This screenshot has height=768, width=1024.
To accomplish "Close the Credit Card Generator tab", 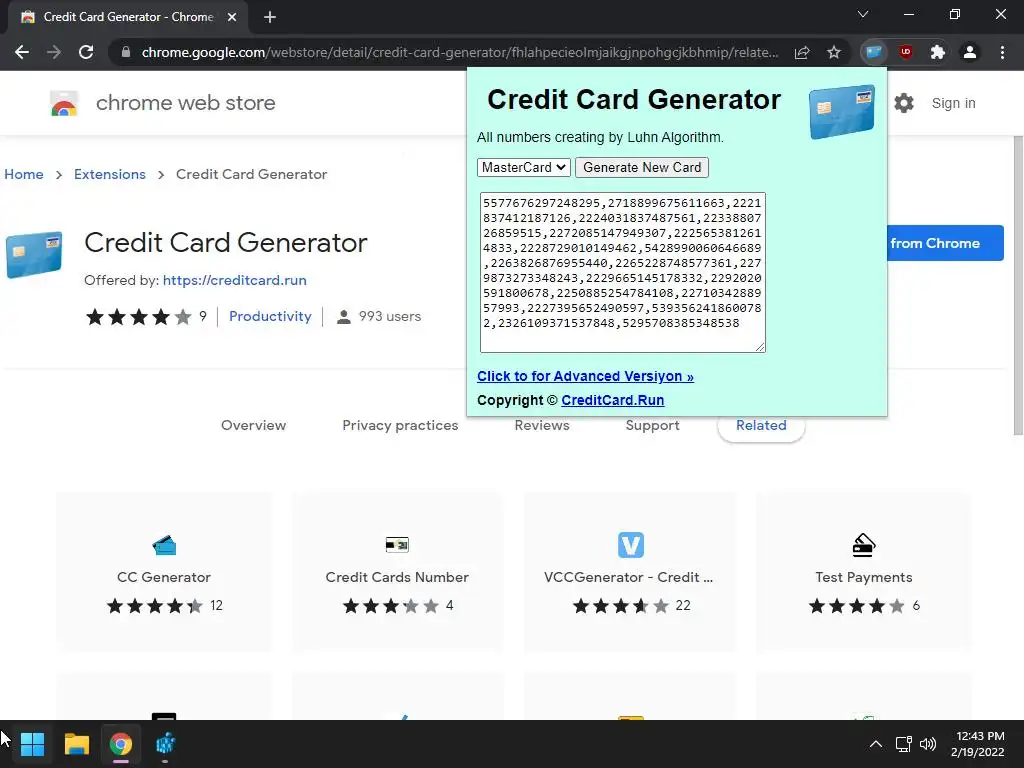I will pos(232,17).
